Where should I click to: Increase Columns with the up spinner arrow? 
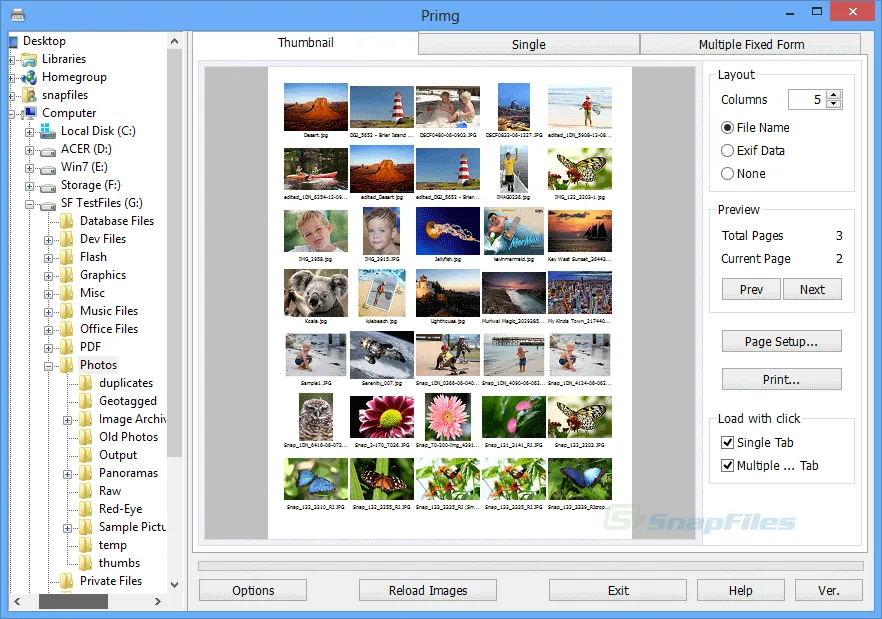[x=835, y=95]
